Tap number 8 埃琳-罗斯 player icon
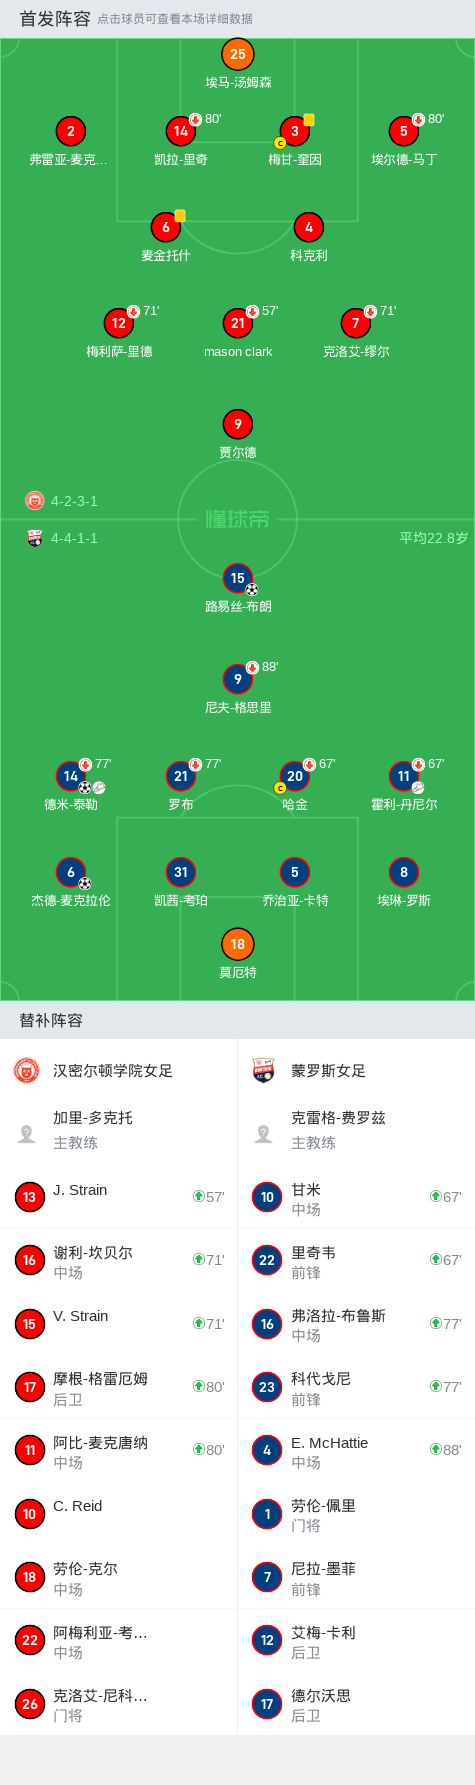475x1785 pixels. (404, 872)
